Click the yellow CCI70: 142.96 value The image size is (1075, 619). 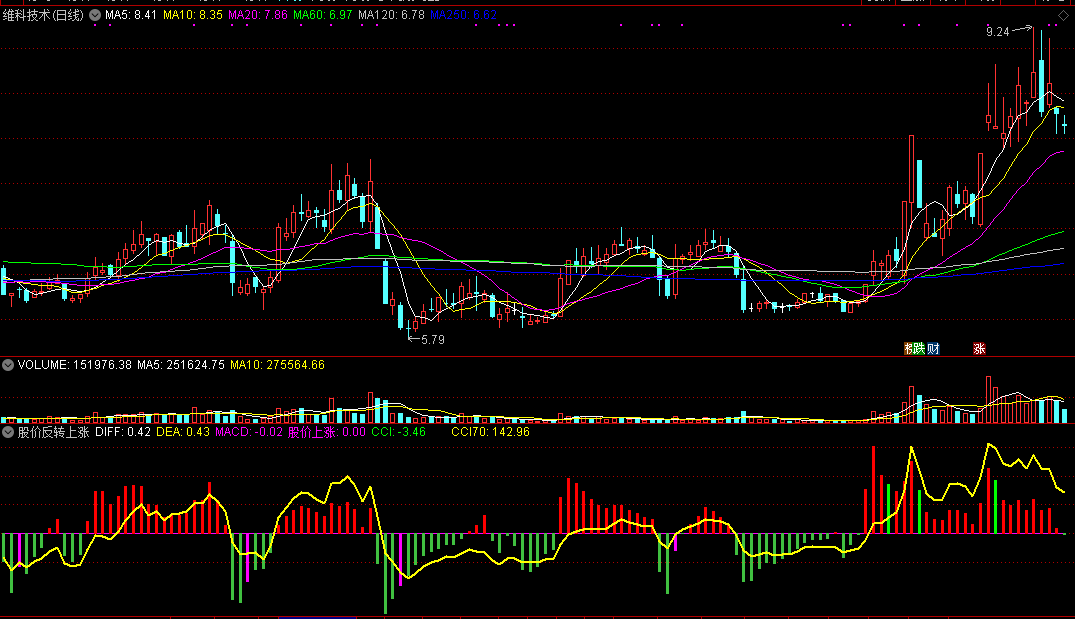[490, 432]
